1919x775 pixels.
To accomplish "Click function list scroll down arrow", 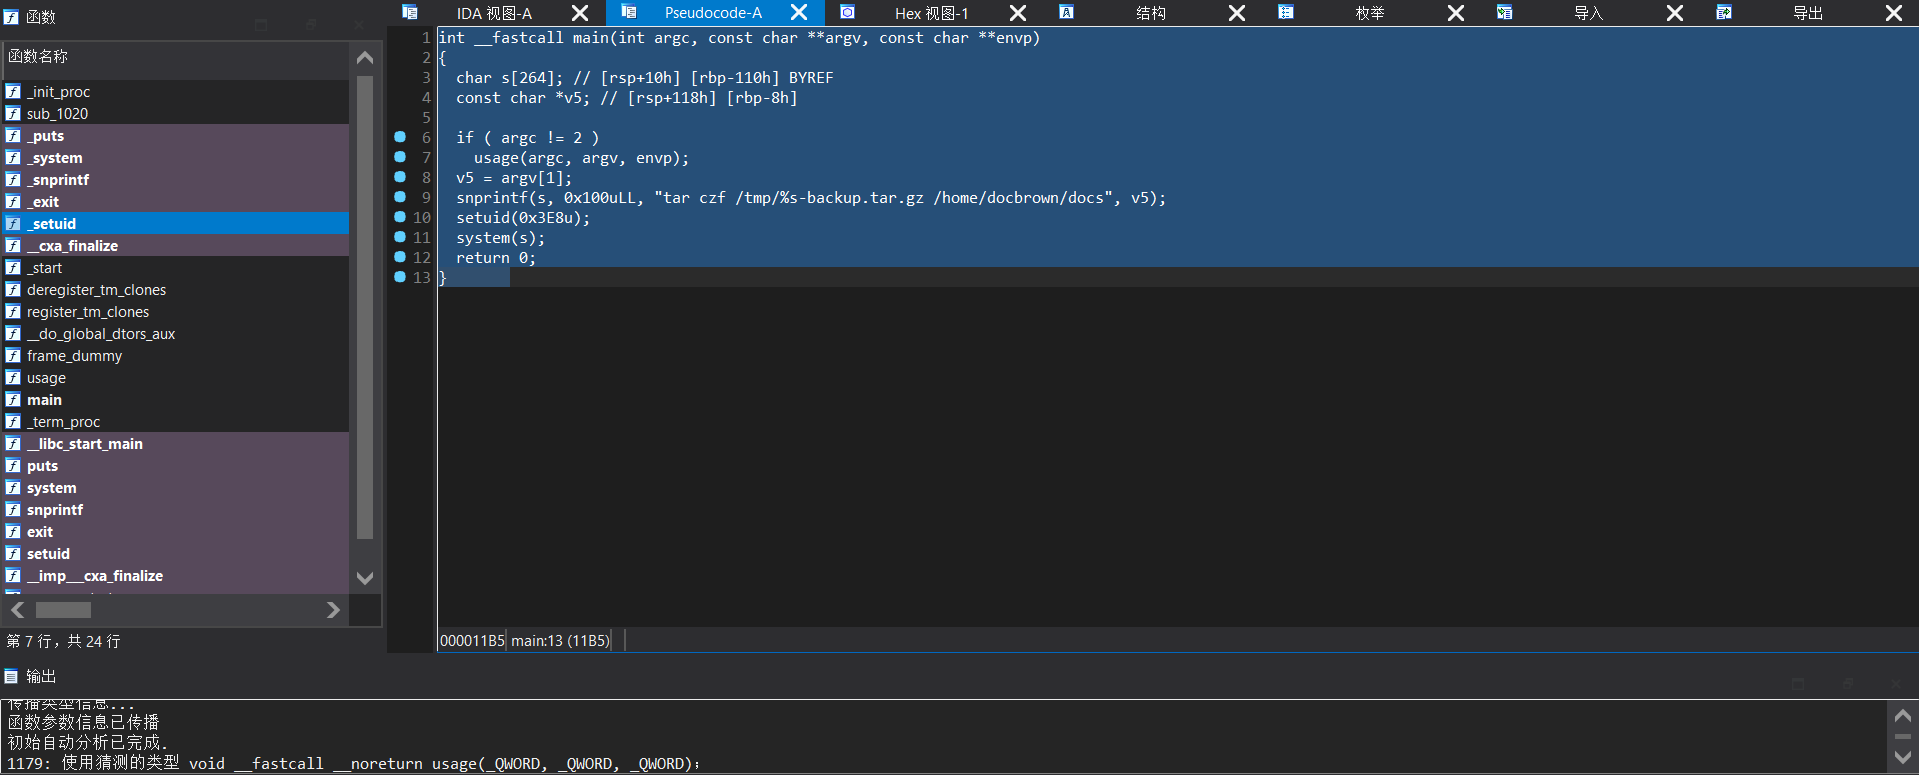I will [365, 578].
